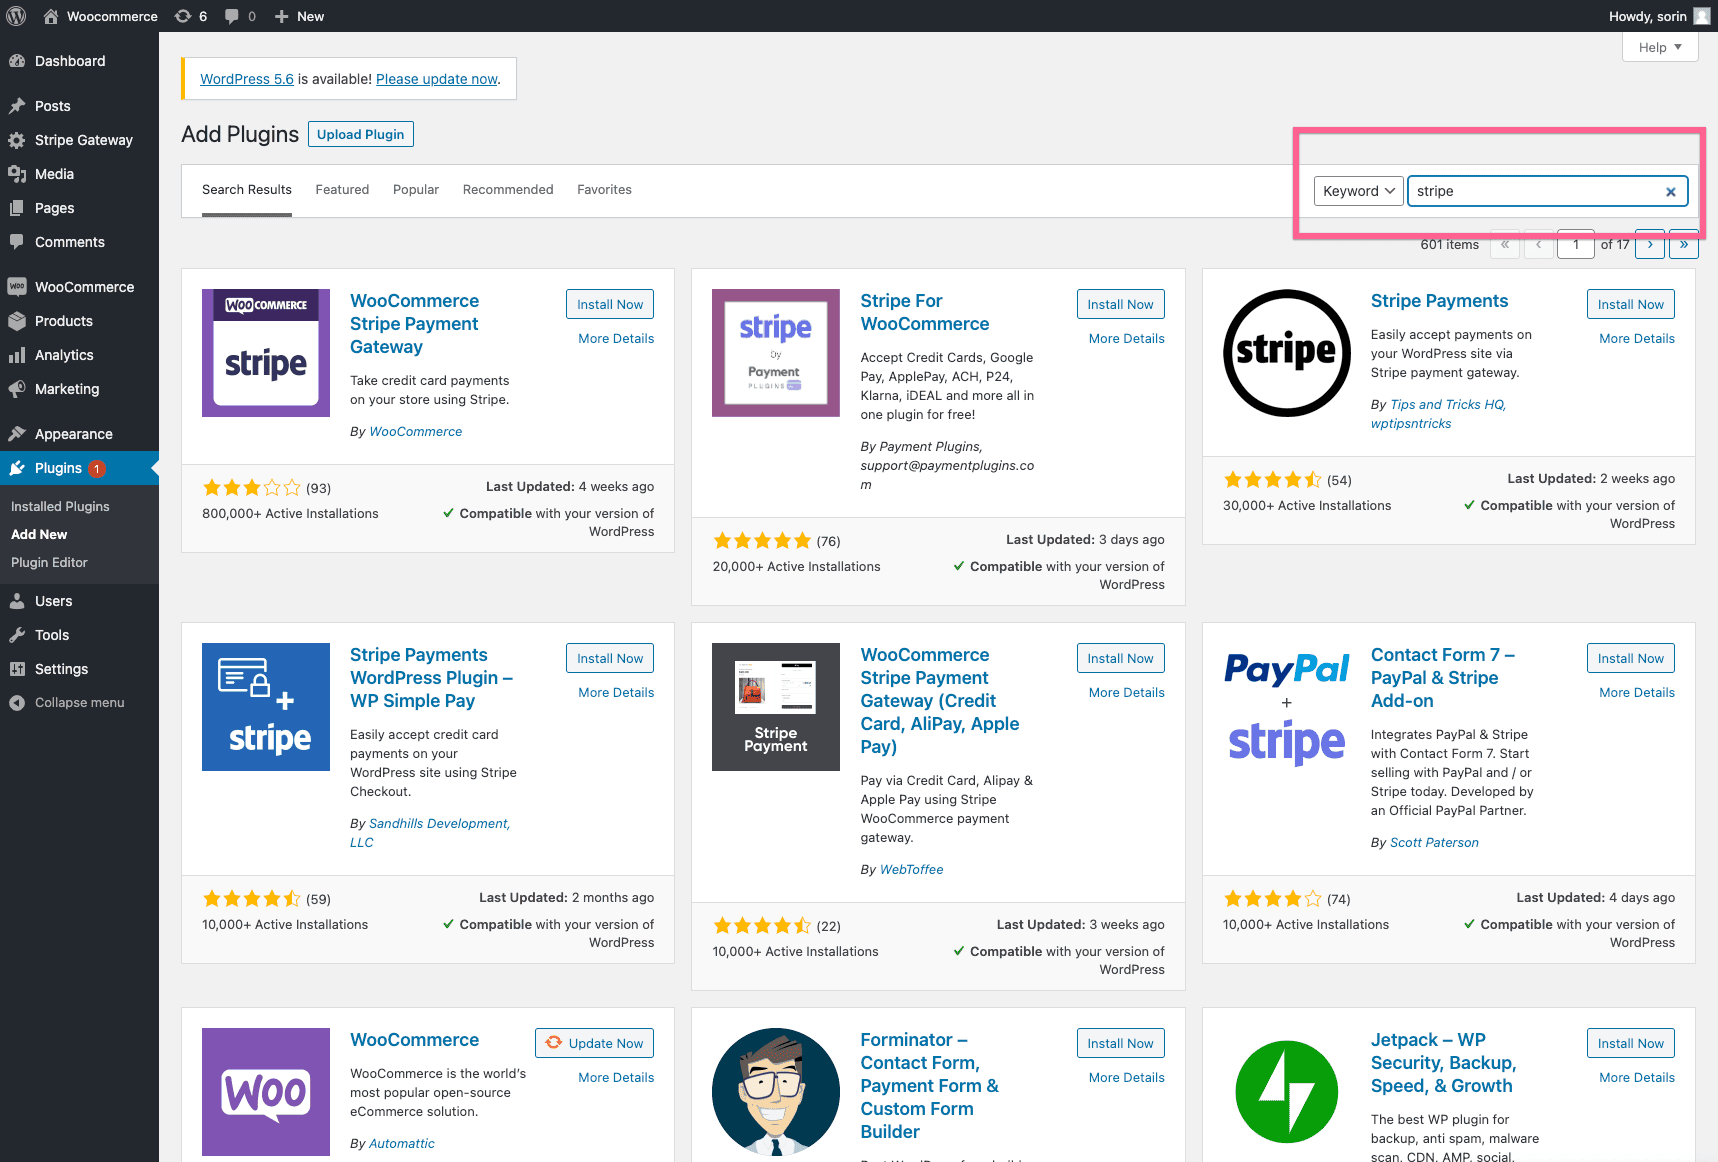Switch to the Featured plugins tab
This screenshot has height=1162, width=1718.
pos(342,190)
